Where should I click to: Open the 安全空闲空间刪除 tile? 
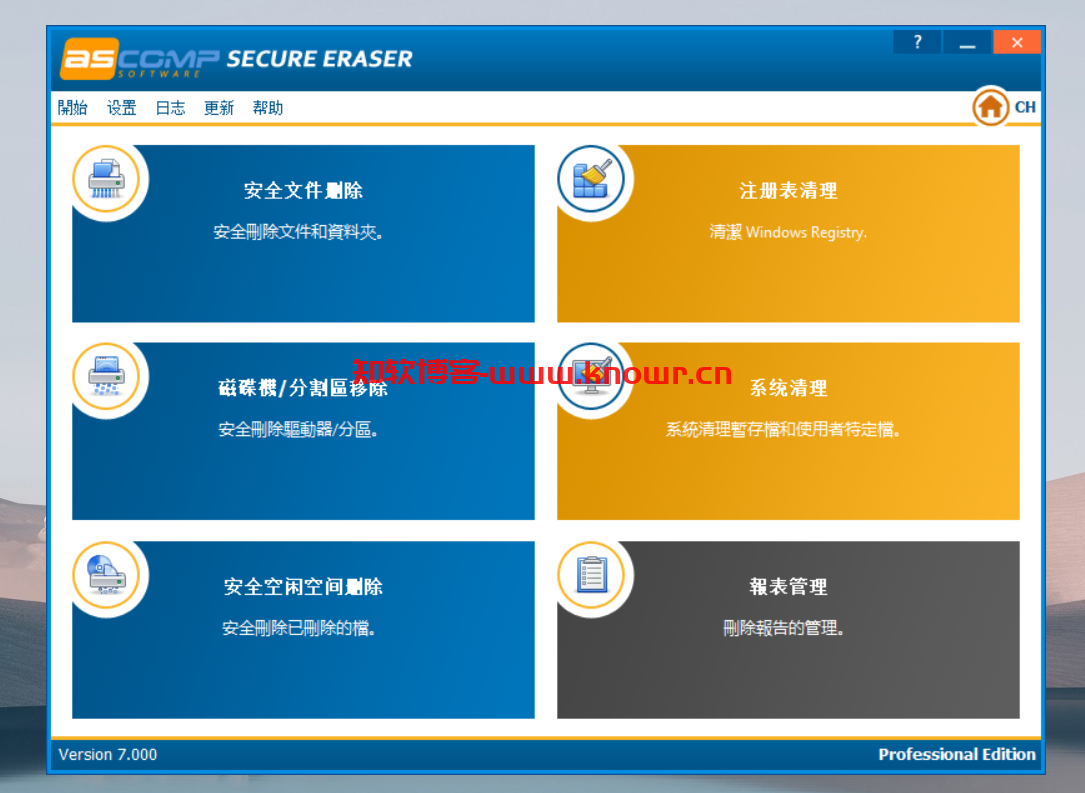point(303,630)
